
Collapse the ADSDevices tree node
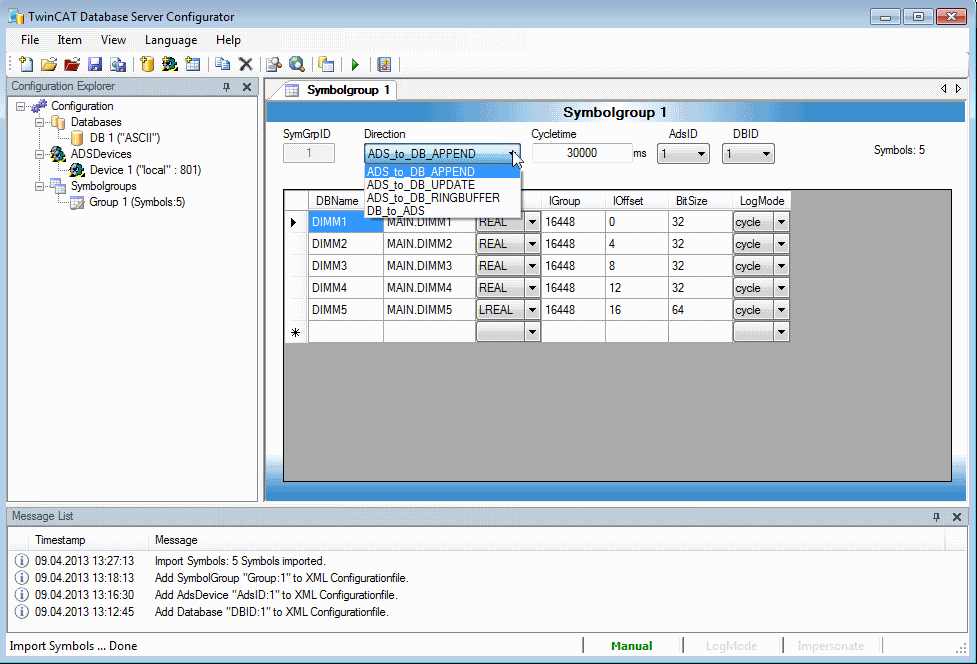point(39,154)
